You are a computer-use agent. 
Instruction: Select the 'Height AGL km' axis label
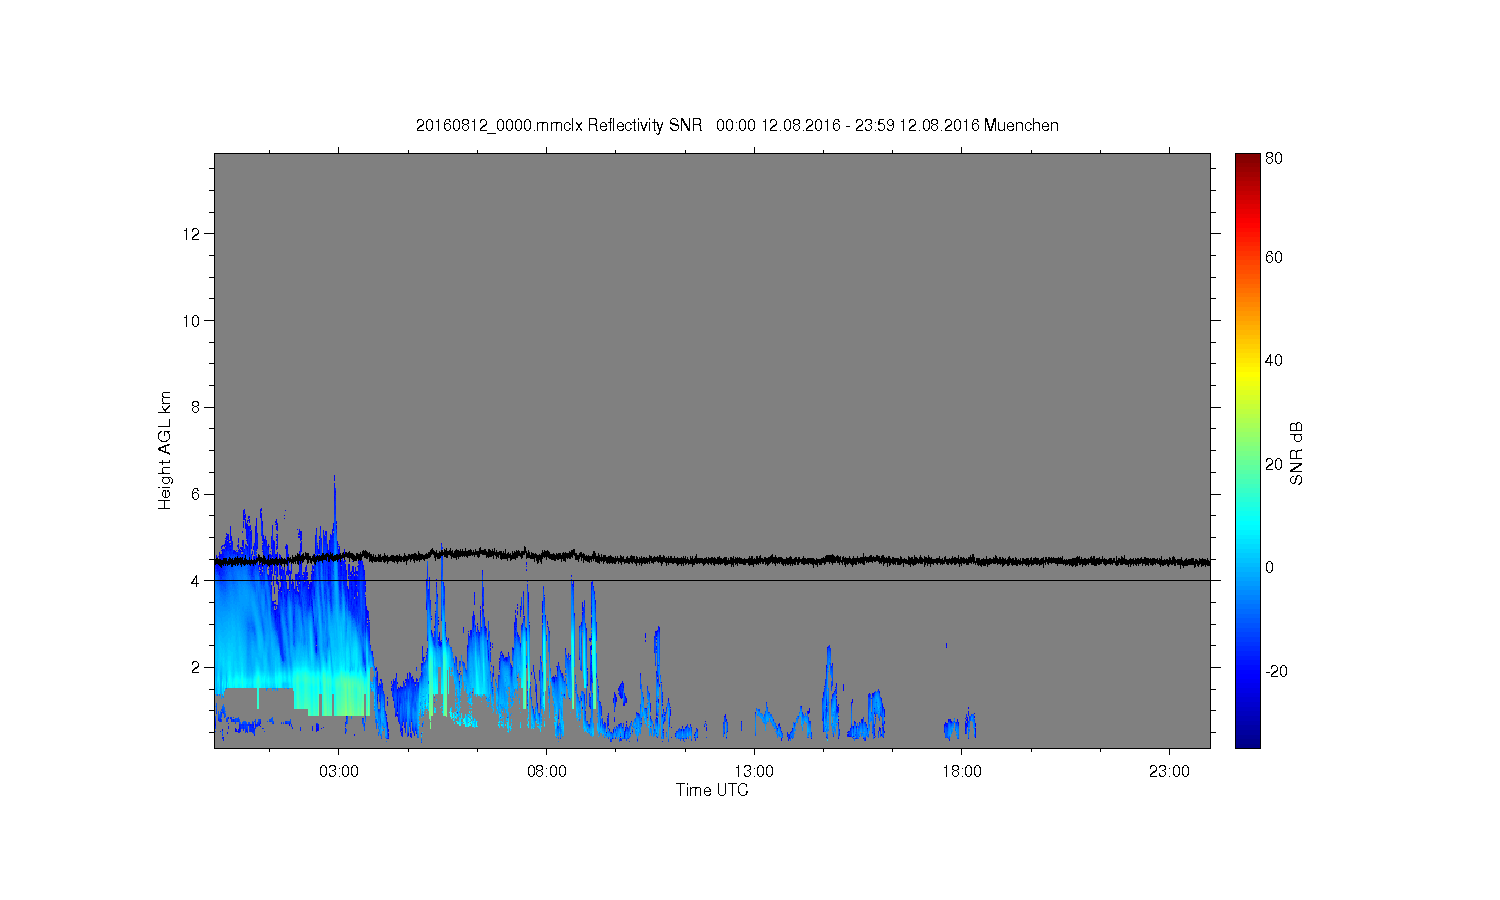(165, 450)
